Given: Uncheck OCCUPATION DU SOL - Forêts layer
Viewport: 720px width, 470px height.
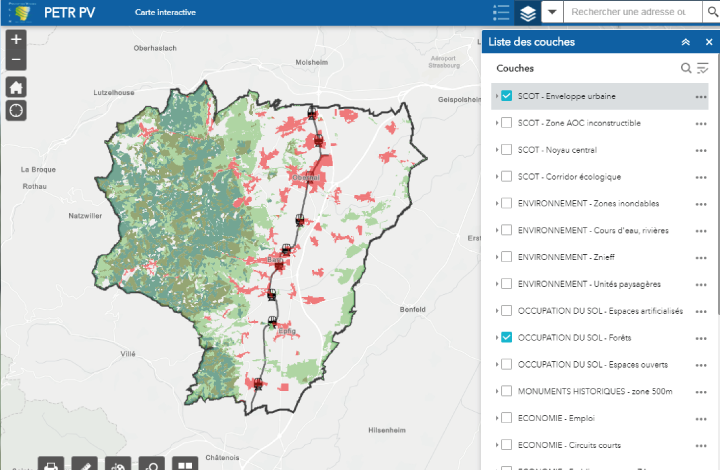Looking at the screenshot, I should coord(506,337).
